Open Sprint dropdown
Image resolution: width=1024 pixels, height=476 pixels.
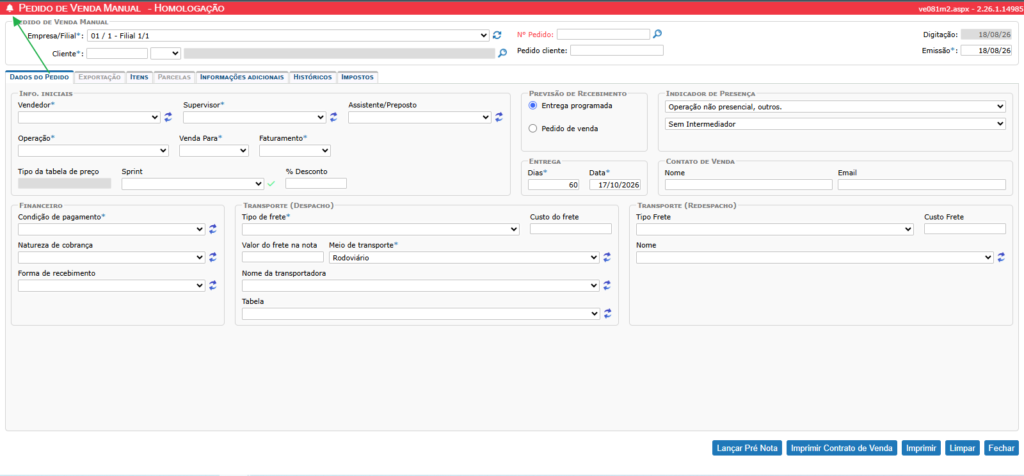point(193,184)
